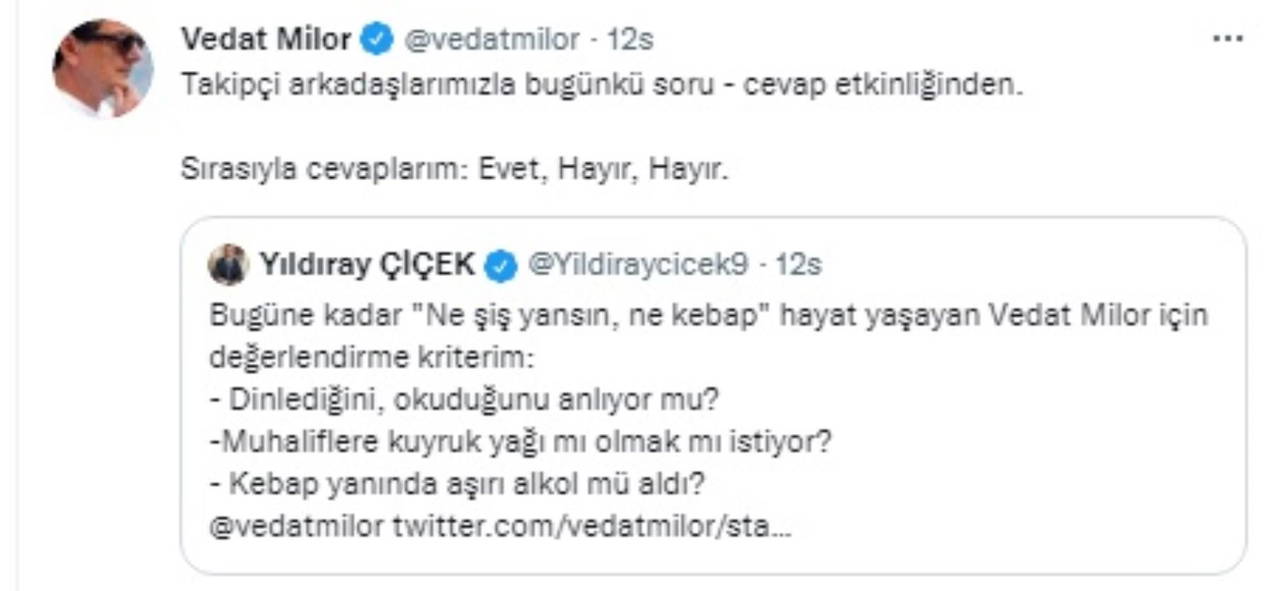Click Vedat Milor's profile avatar
The image size is (1280, 591).
tap(102, 68)
